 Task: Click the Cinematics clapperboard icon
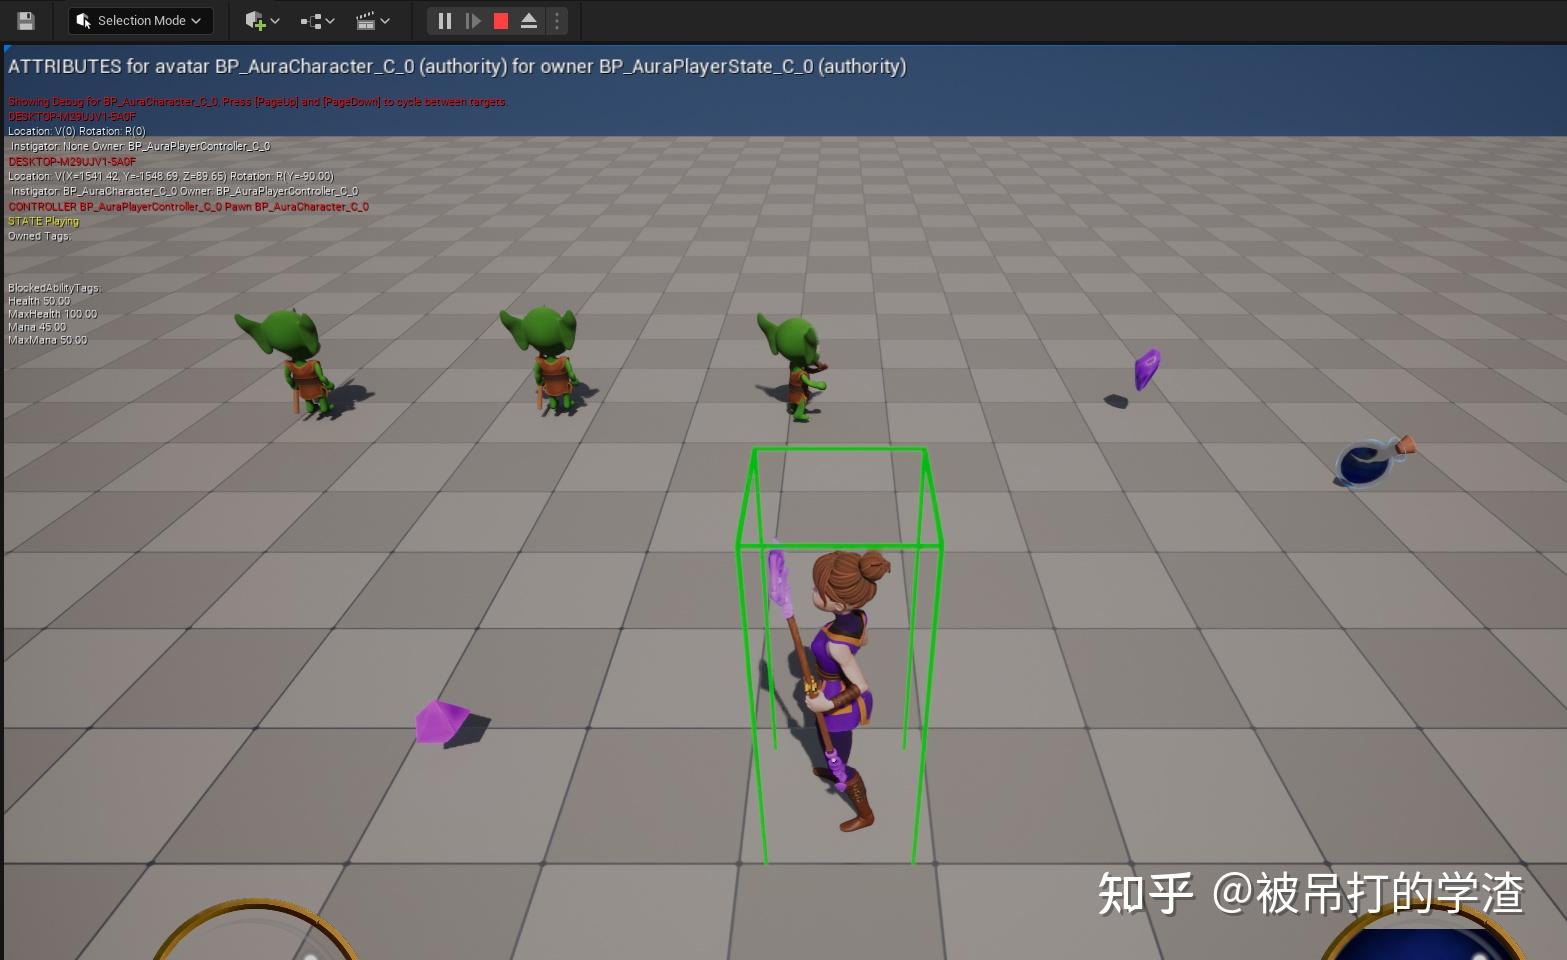(x=366, y=20)
